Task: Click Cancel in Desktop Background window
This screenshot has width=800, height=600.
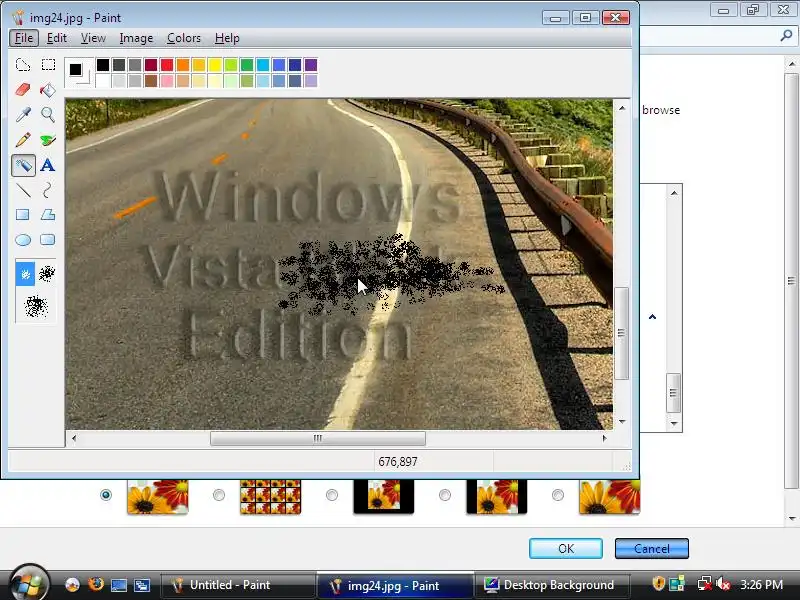Action: tap(652, 548)
